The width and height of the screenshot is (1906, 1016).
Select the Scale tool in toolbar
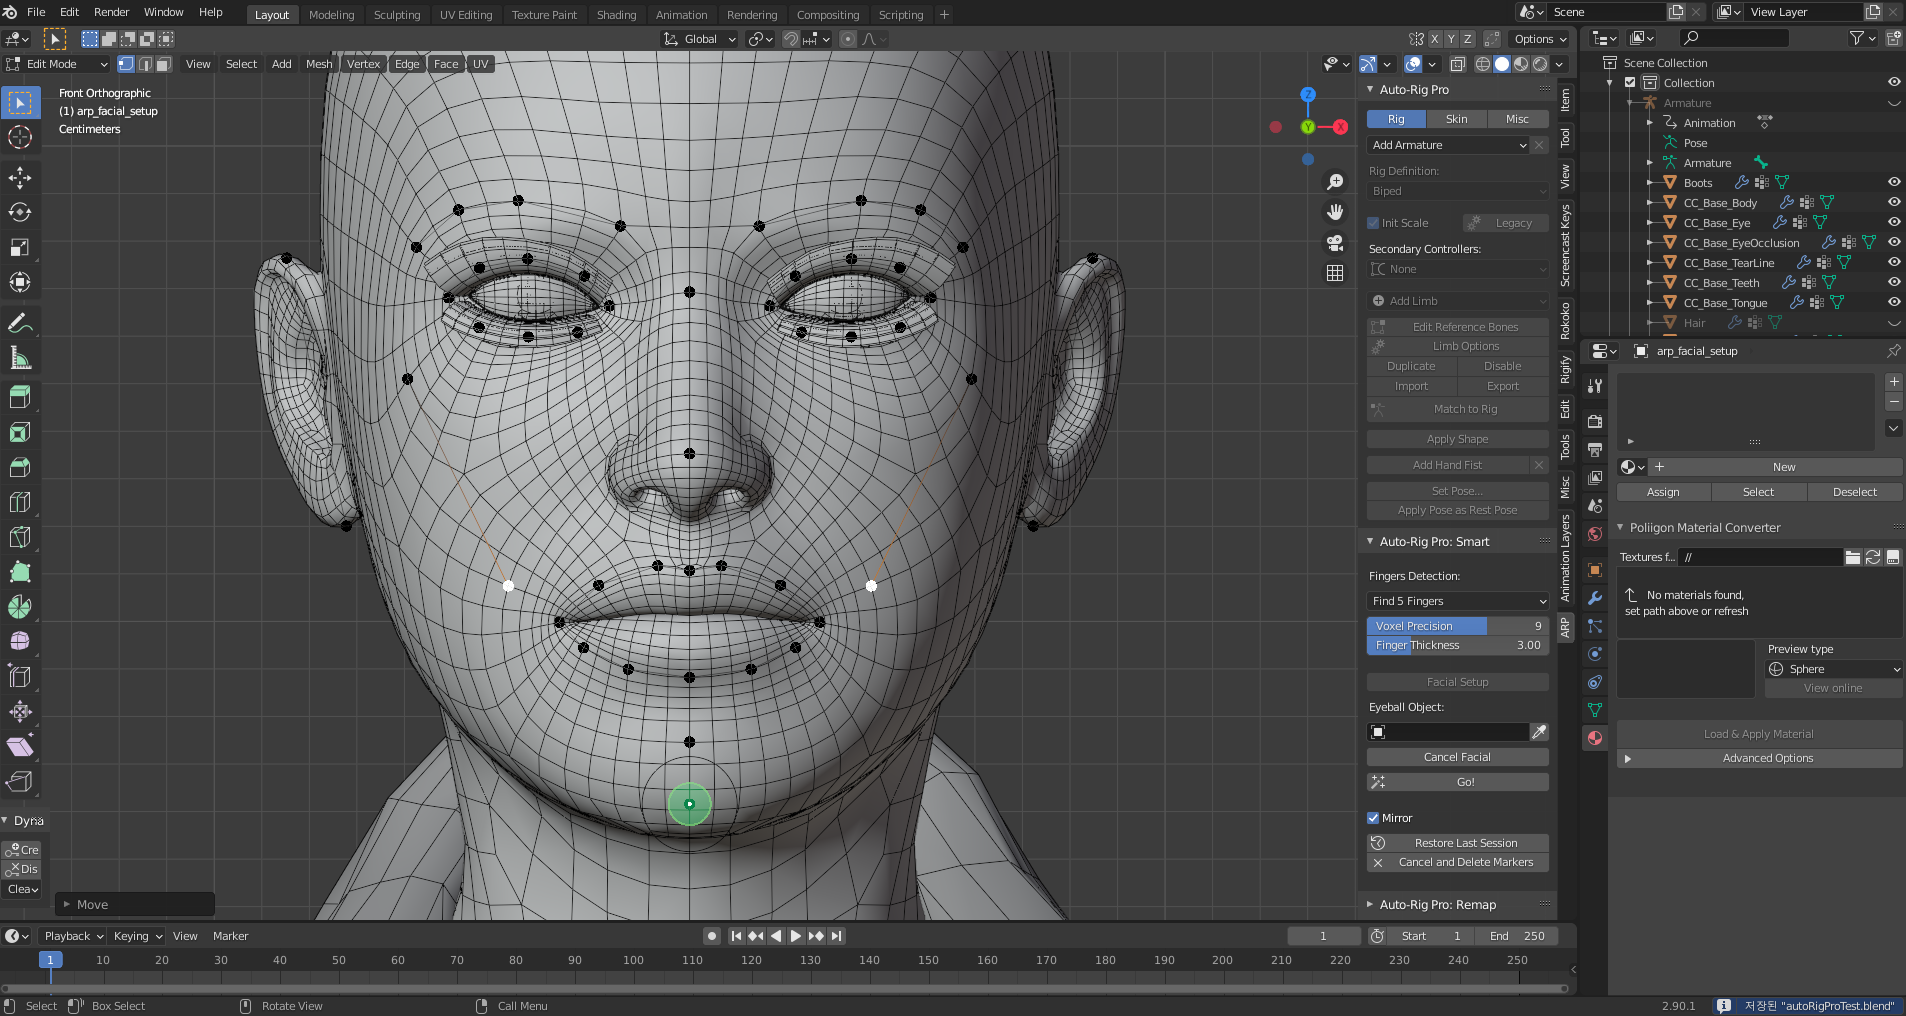pyautogui.click(x=20, y=248)
